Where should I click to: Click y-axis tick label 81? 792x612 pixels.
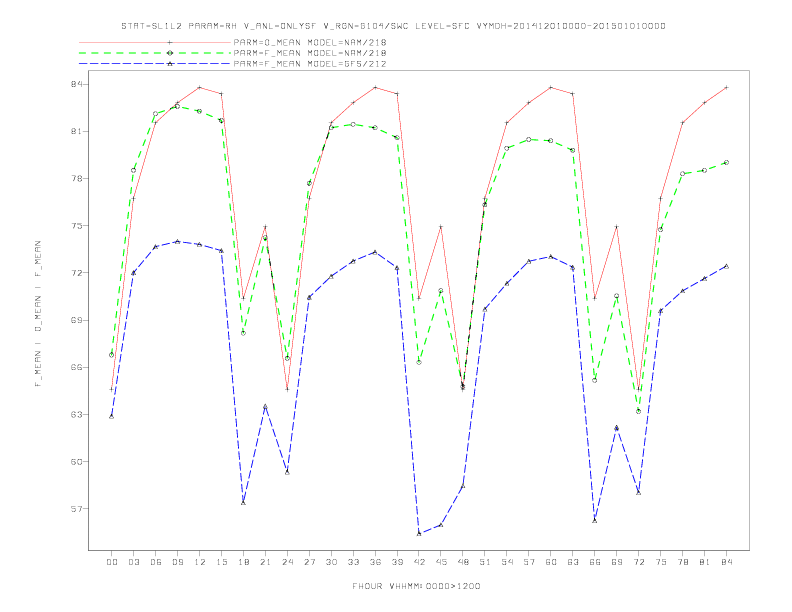click(77, 131)
